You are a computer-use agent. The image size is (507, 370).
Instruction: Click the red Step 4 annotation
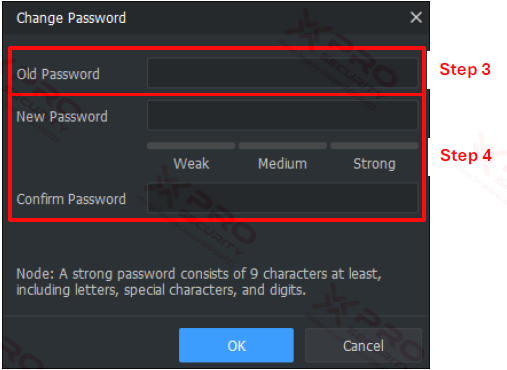pos(466,156)
